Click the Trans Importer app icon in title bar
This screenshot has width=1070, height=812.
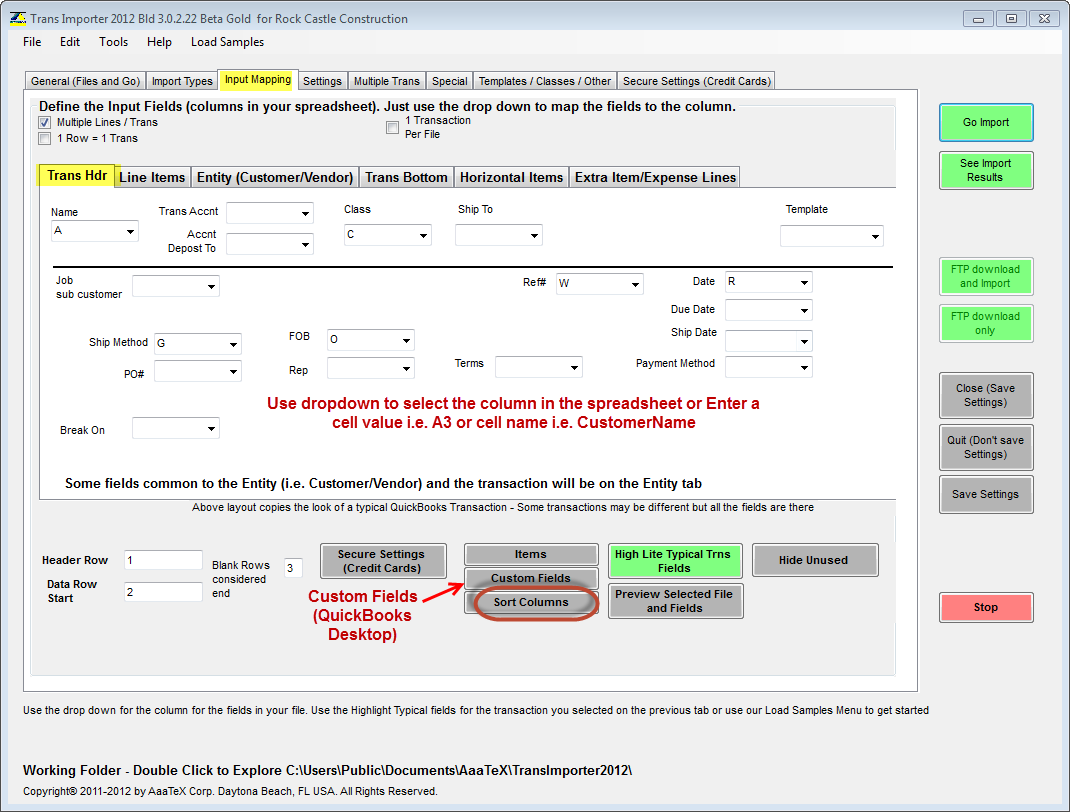(x=18, y=18)
